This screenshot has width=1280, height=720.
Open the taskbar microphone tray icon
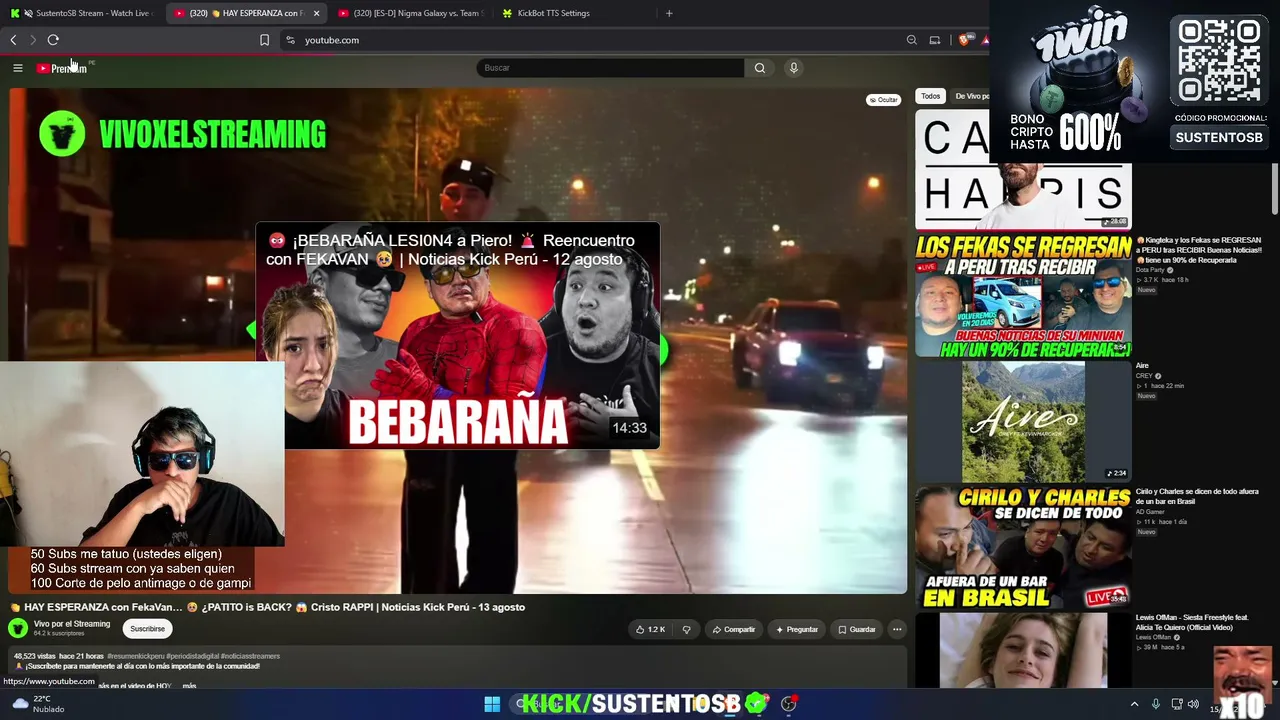1156,704
